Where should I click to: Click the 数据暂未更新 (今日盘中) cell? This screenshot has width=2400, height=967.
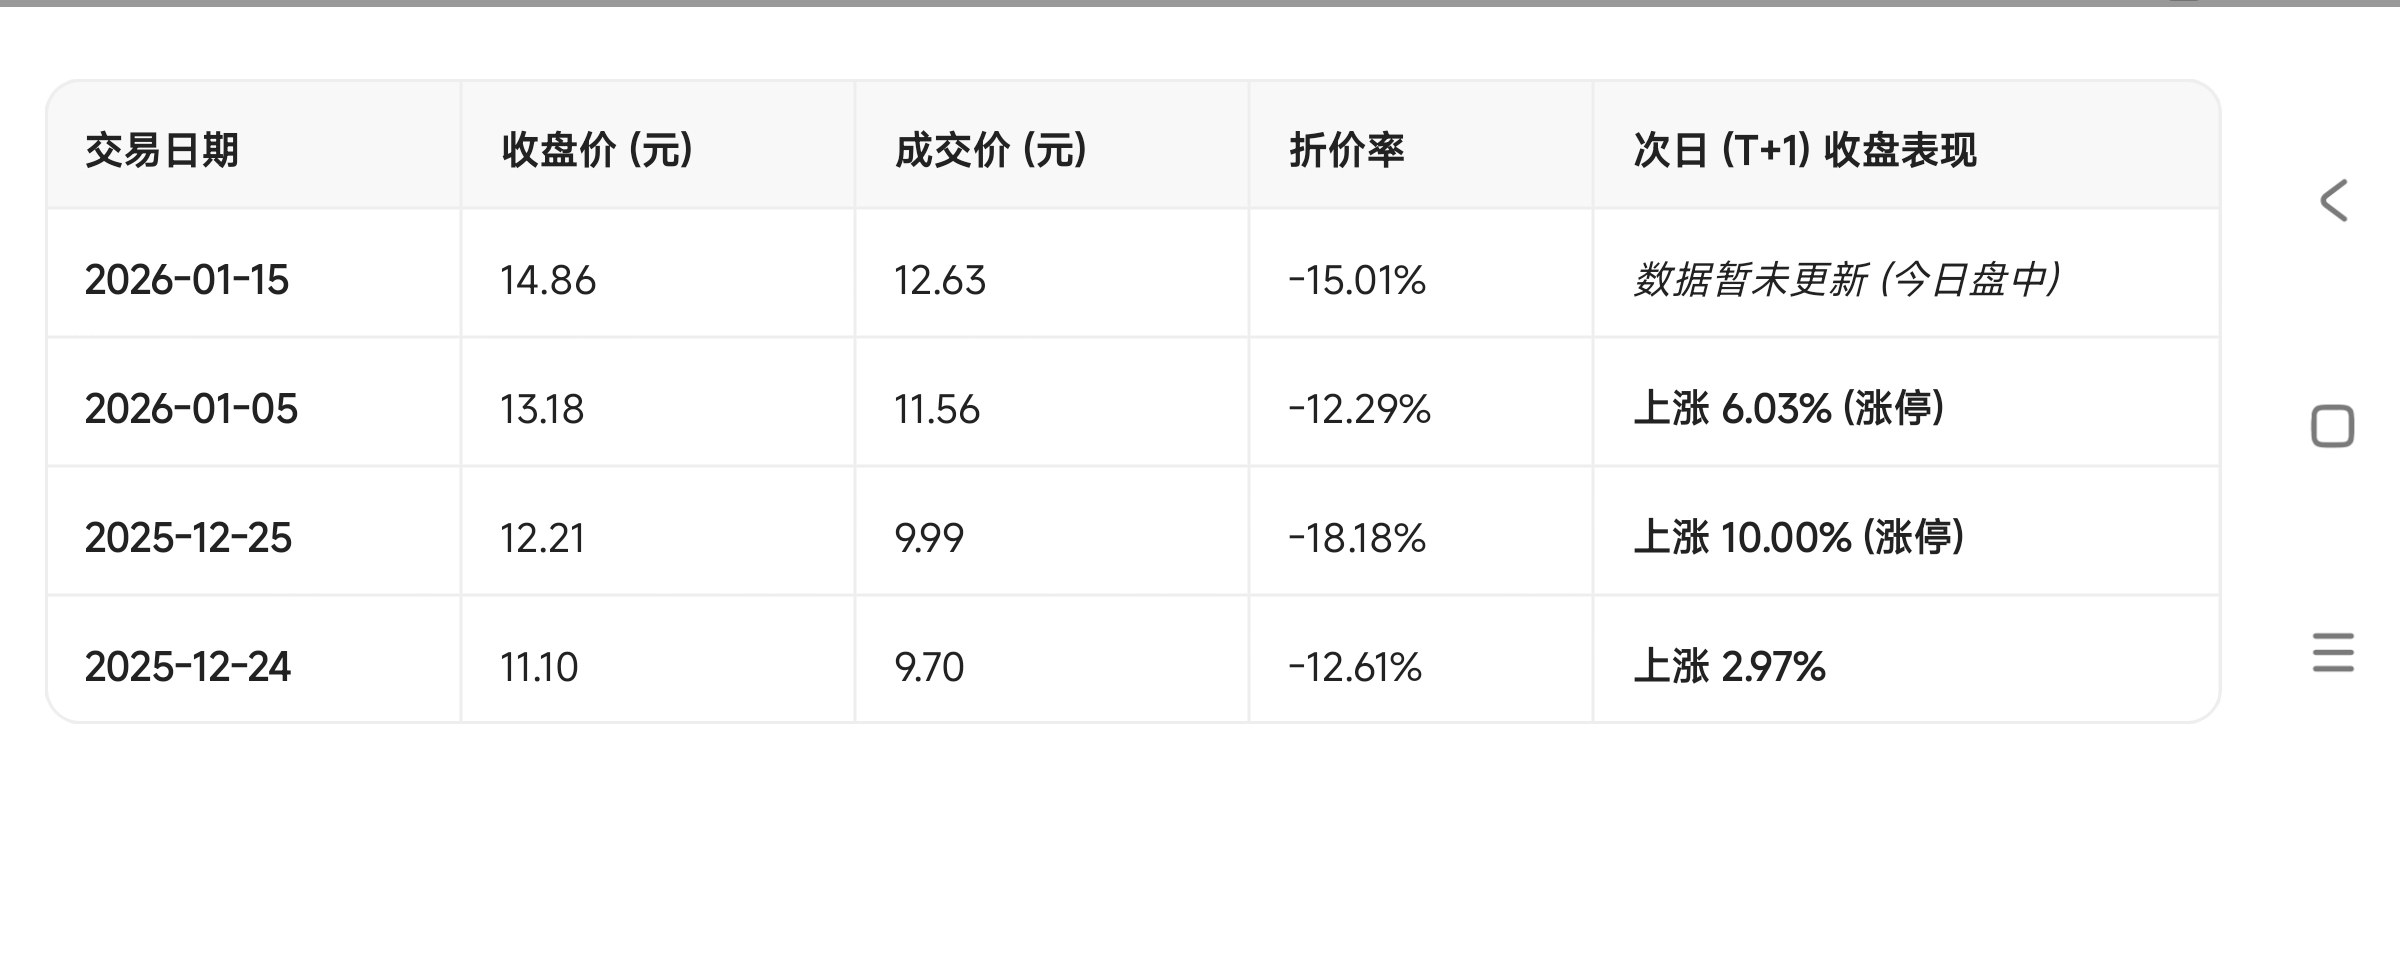(1846, 280)
